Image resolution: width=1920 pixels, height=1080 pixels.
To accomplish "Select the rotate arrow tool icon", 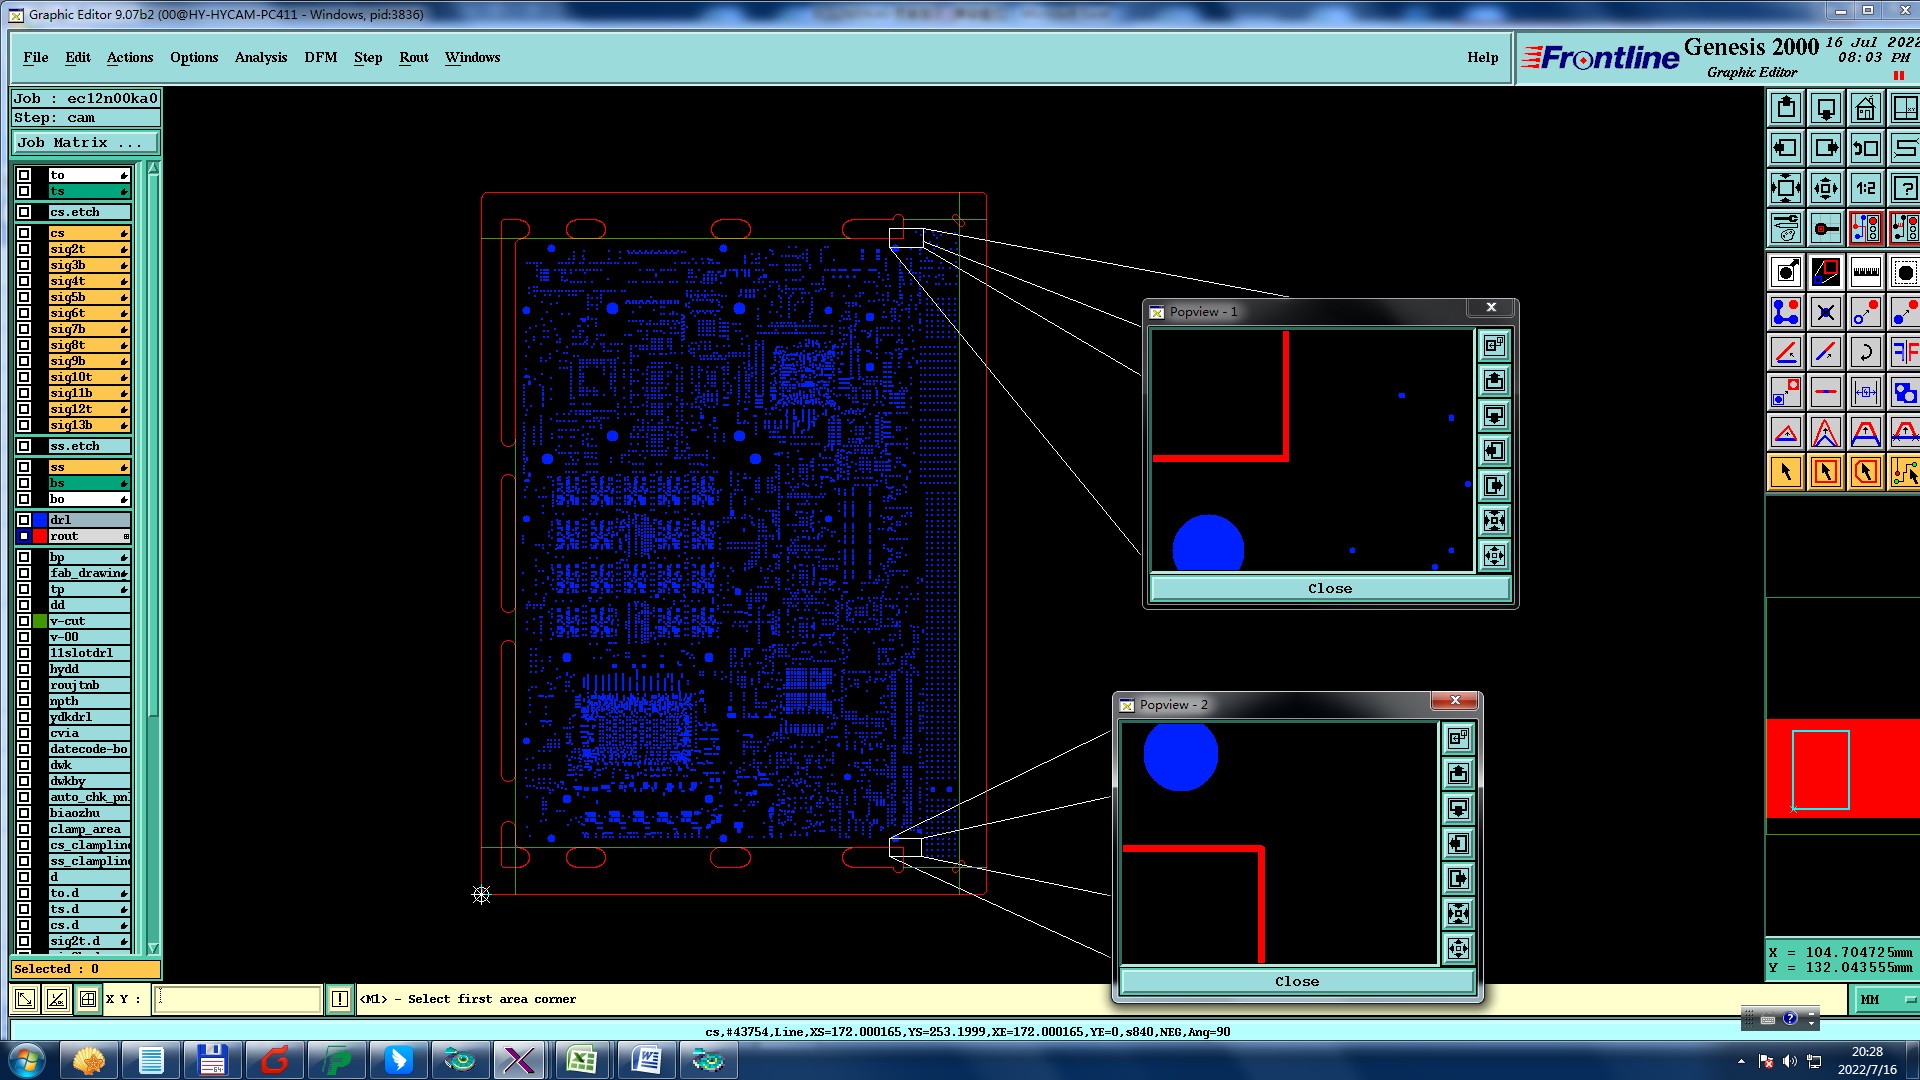I will click(1865, 352).
